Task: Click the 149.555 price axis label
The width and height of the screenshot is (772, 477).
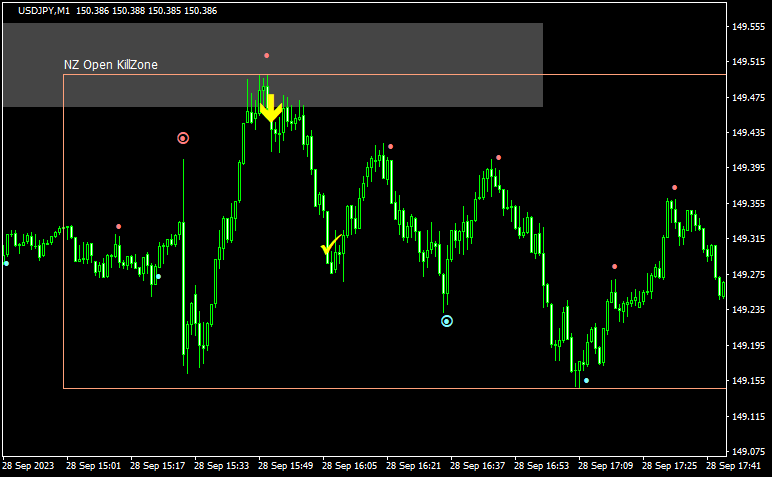Action: (748, 27)
